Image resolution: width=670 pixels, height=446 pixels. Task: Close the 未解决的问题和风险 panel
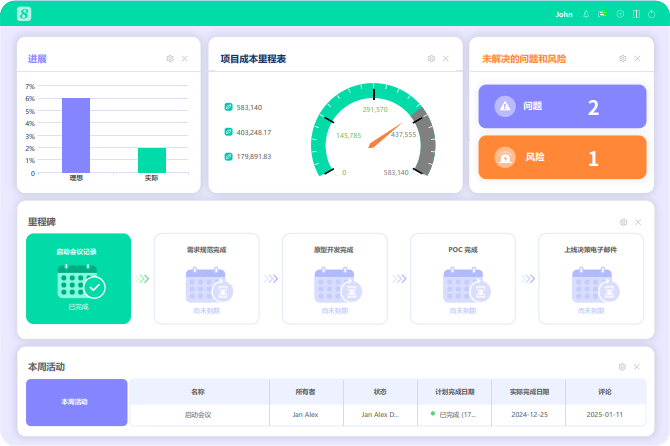(638, 59)
